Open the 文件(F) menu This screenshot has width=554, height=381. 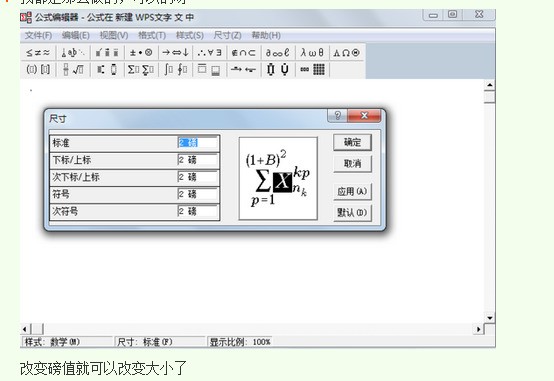click(39, 35)
